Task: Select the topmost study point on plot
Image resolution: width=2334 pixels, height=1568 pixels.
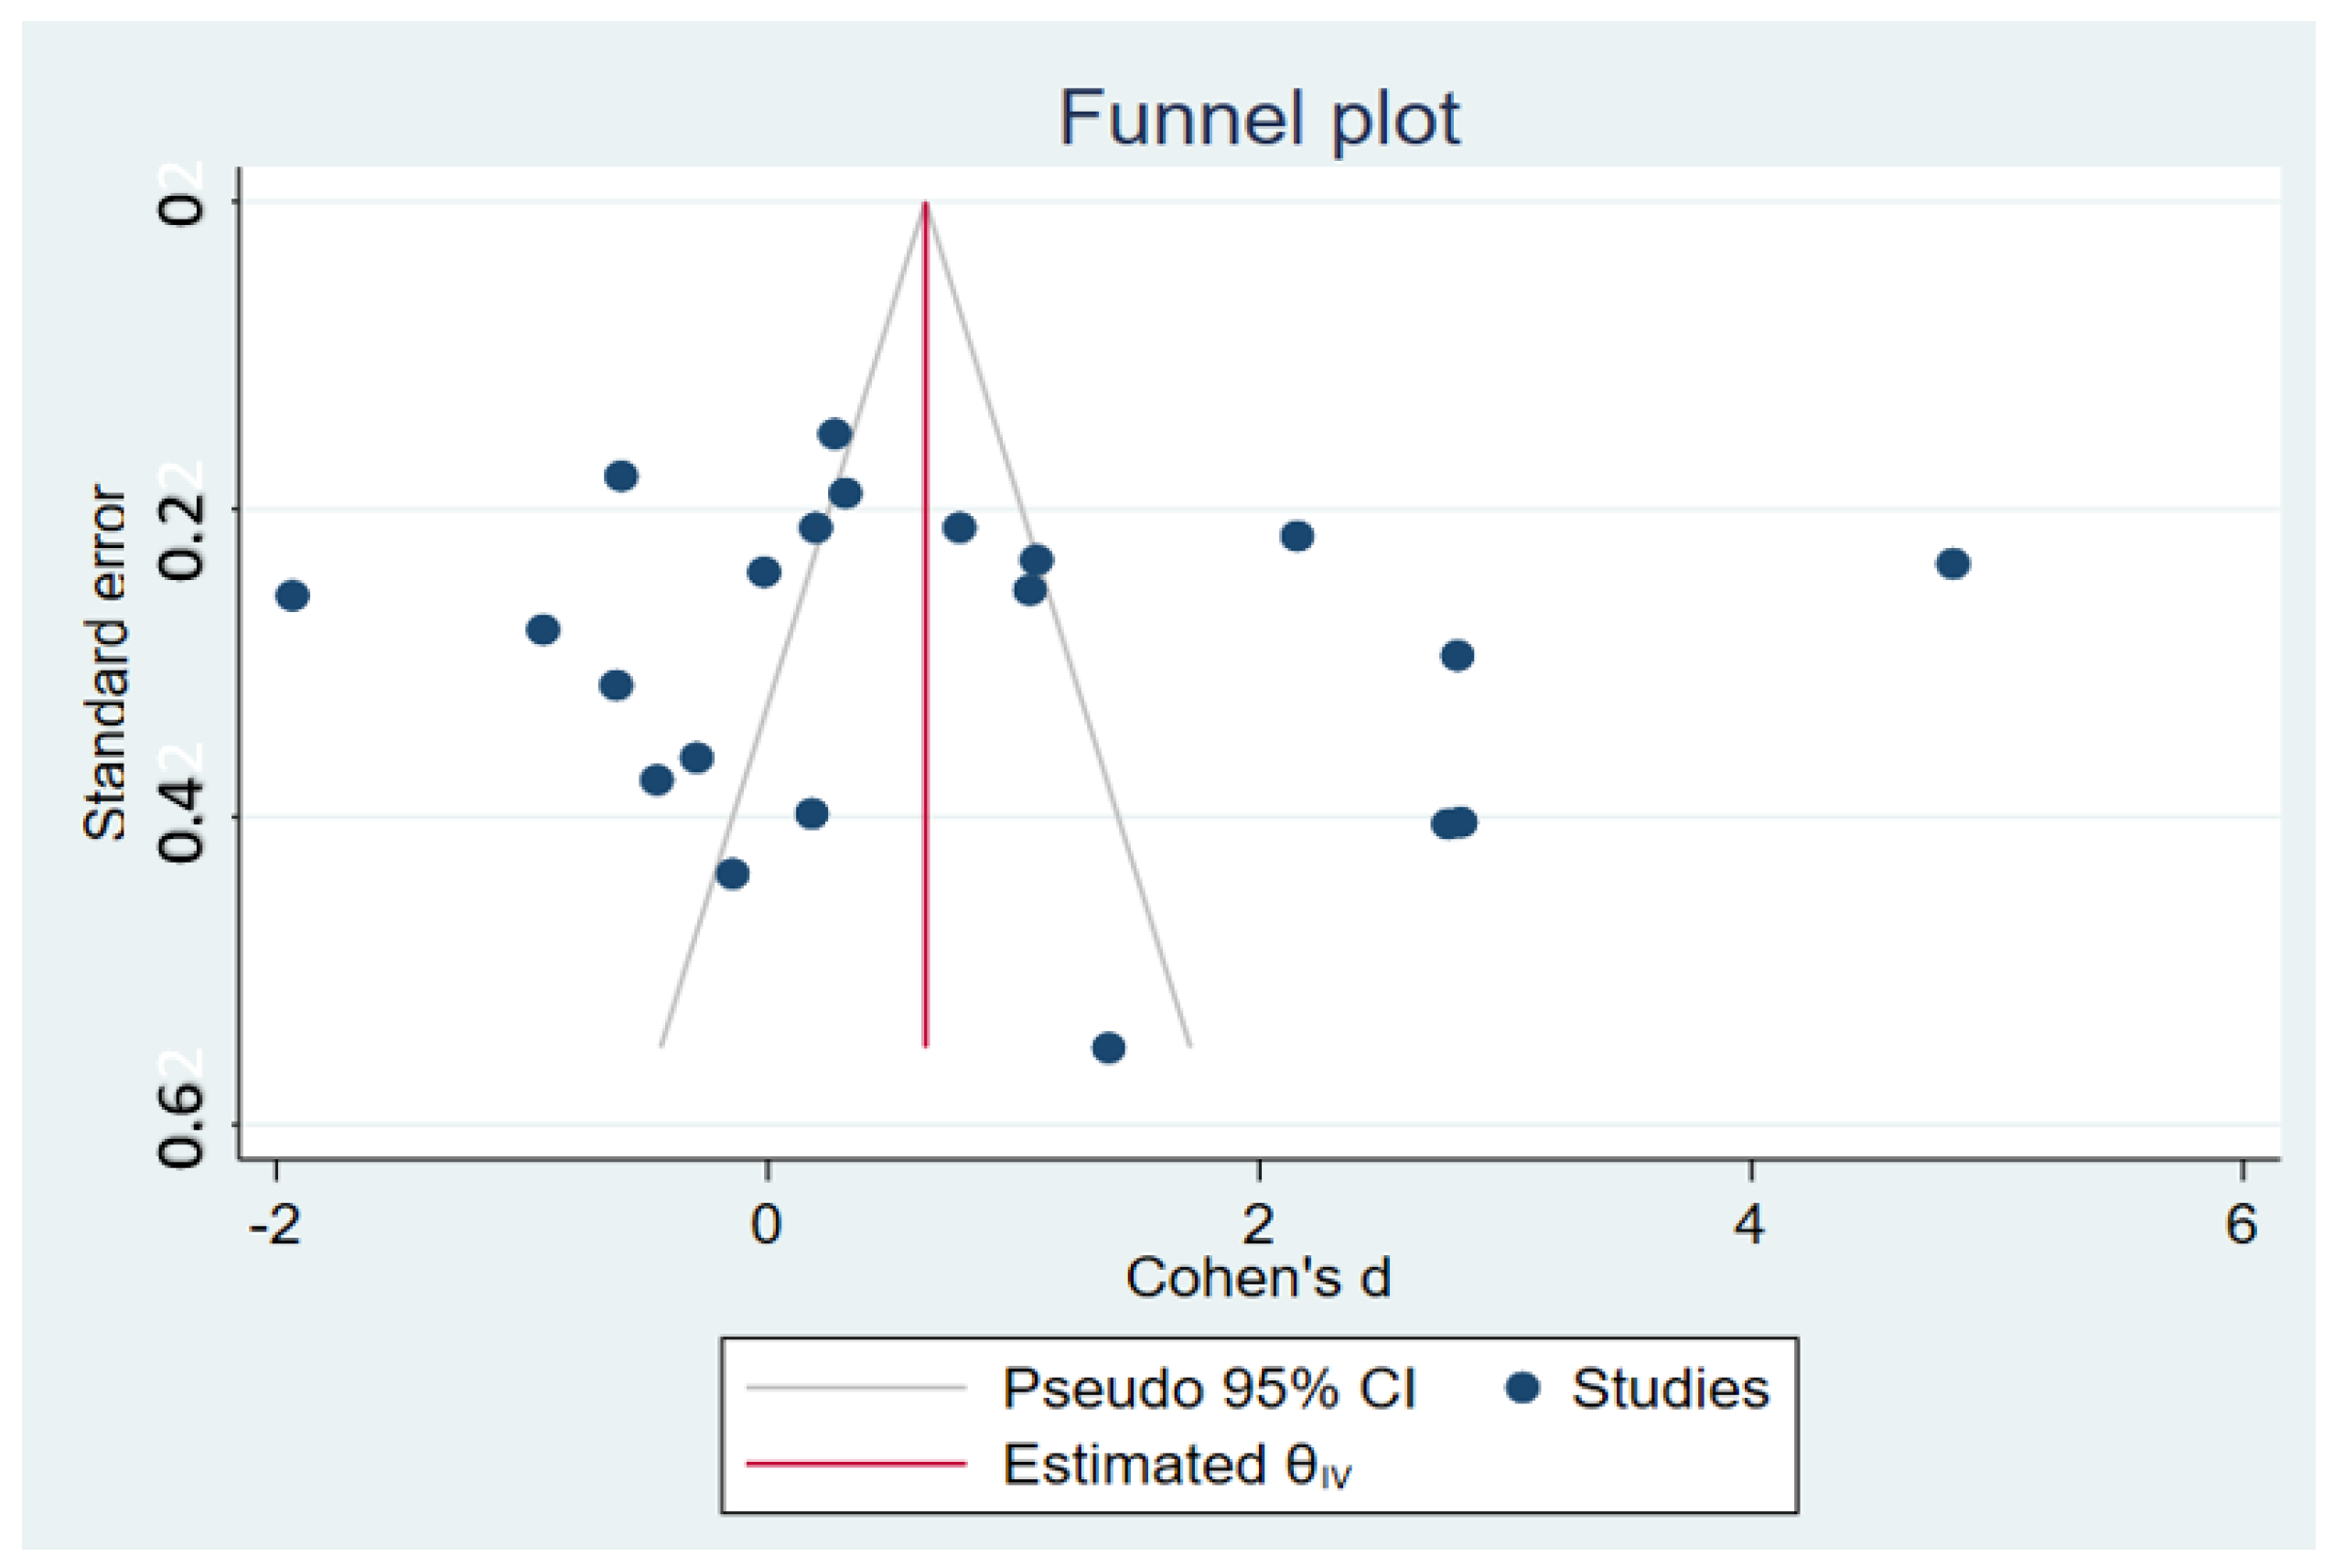Action: 834,434
